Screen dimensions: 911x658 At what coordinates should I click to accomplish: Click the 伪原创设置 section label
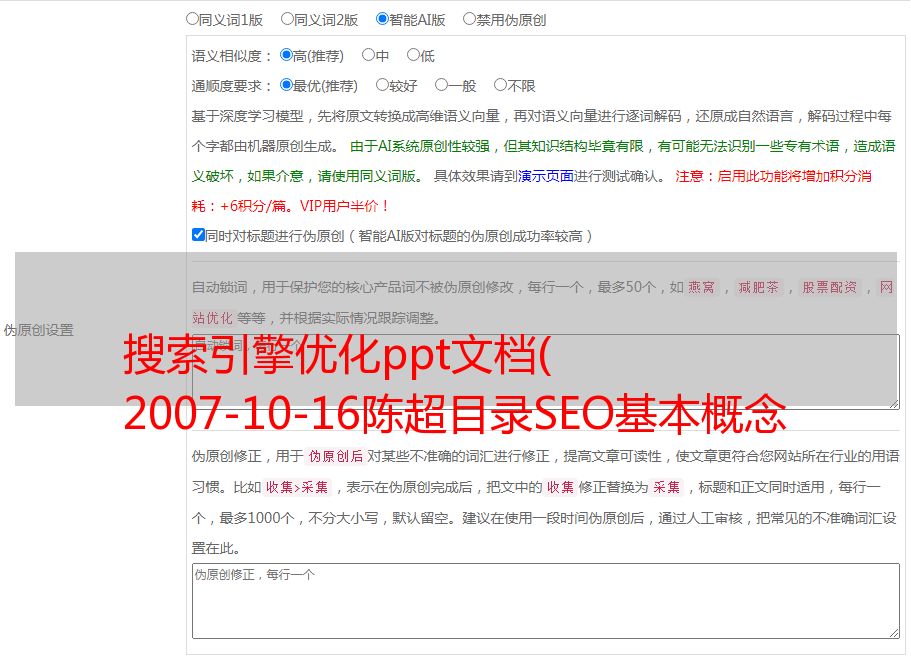tap(39, 330)
